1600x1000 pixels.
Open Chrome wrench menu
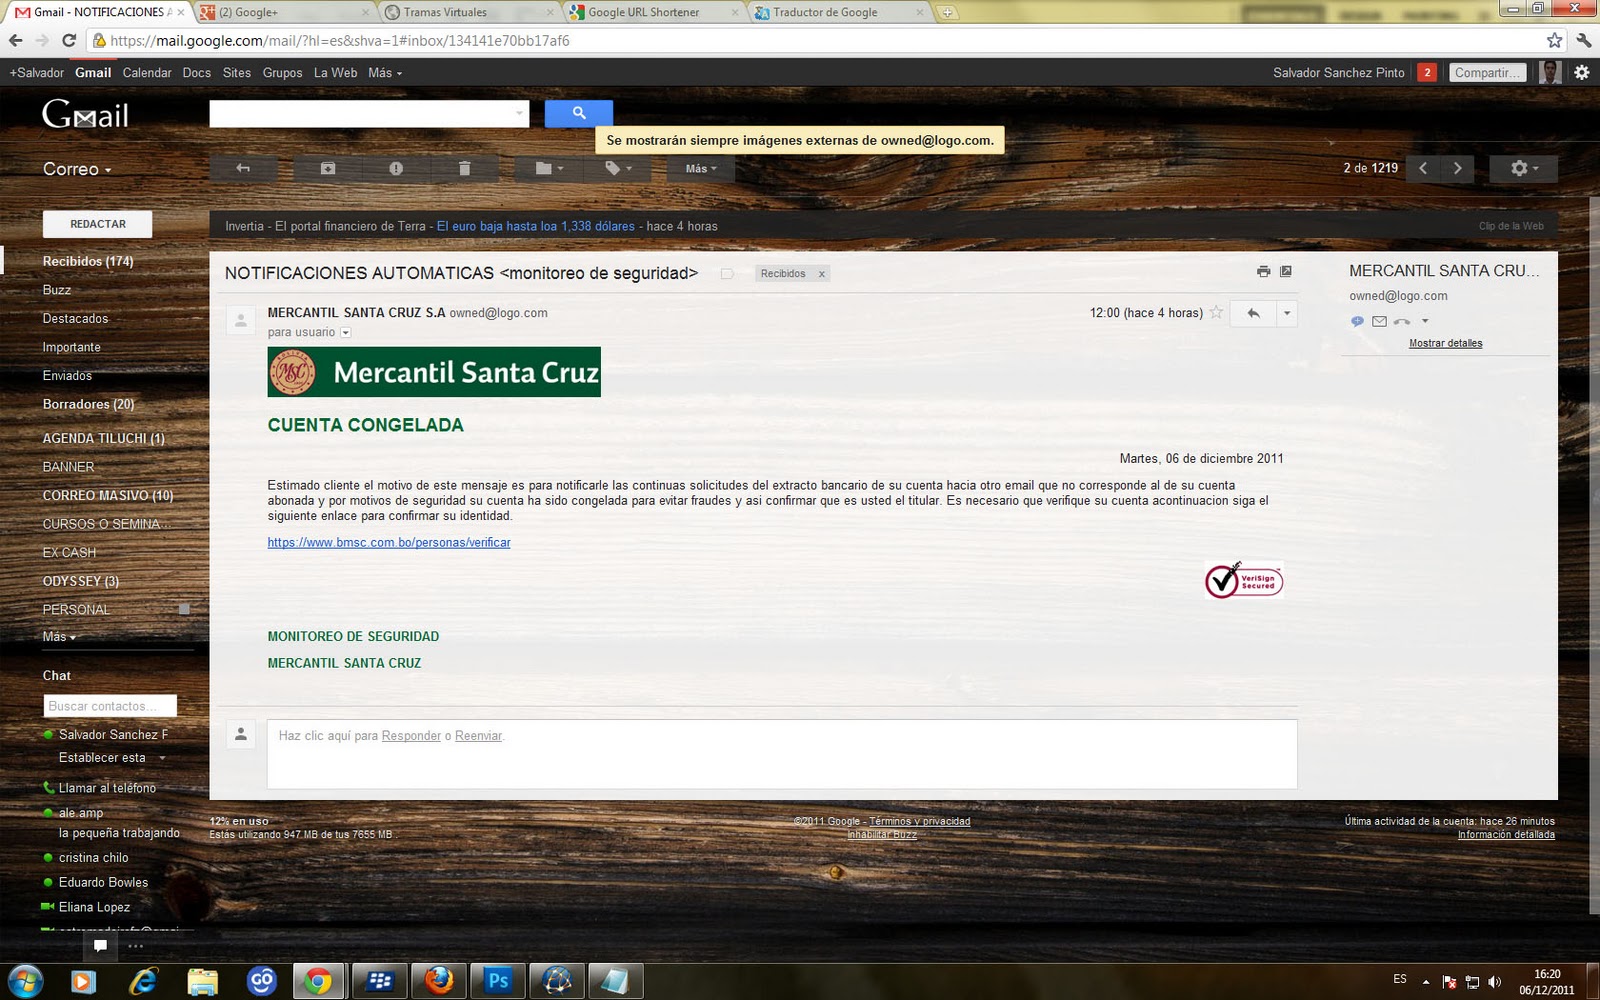pos(1583,41)
